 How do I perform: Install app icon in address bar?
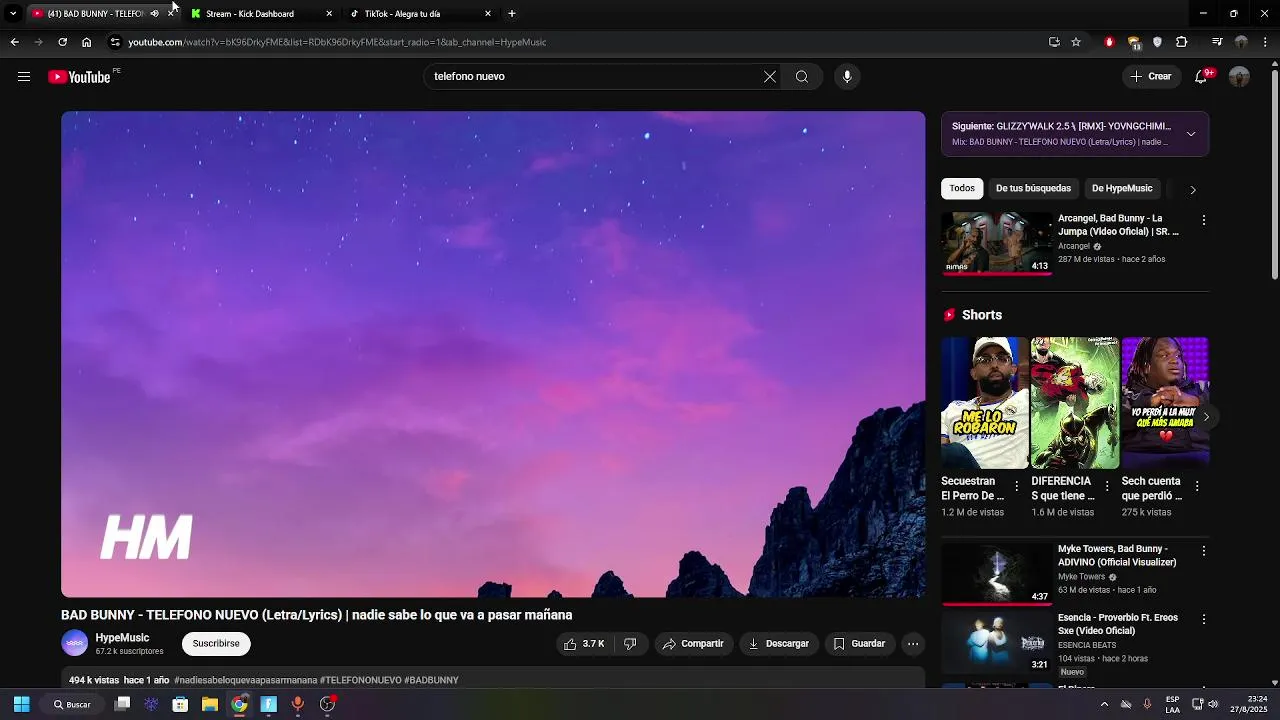1054,42
